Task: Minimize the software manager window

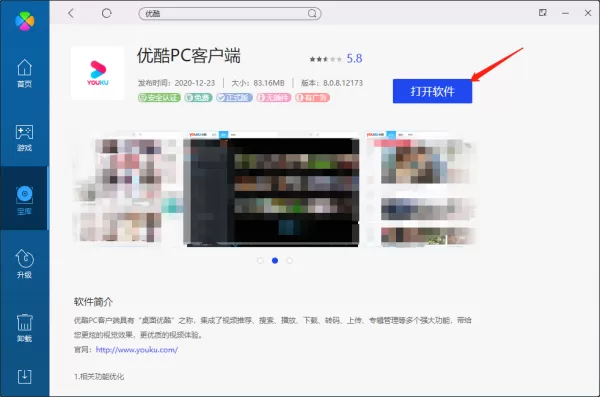Action: click(565, 13)
